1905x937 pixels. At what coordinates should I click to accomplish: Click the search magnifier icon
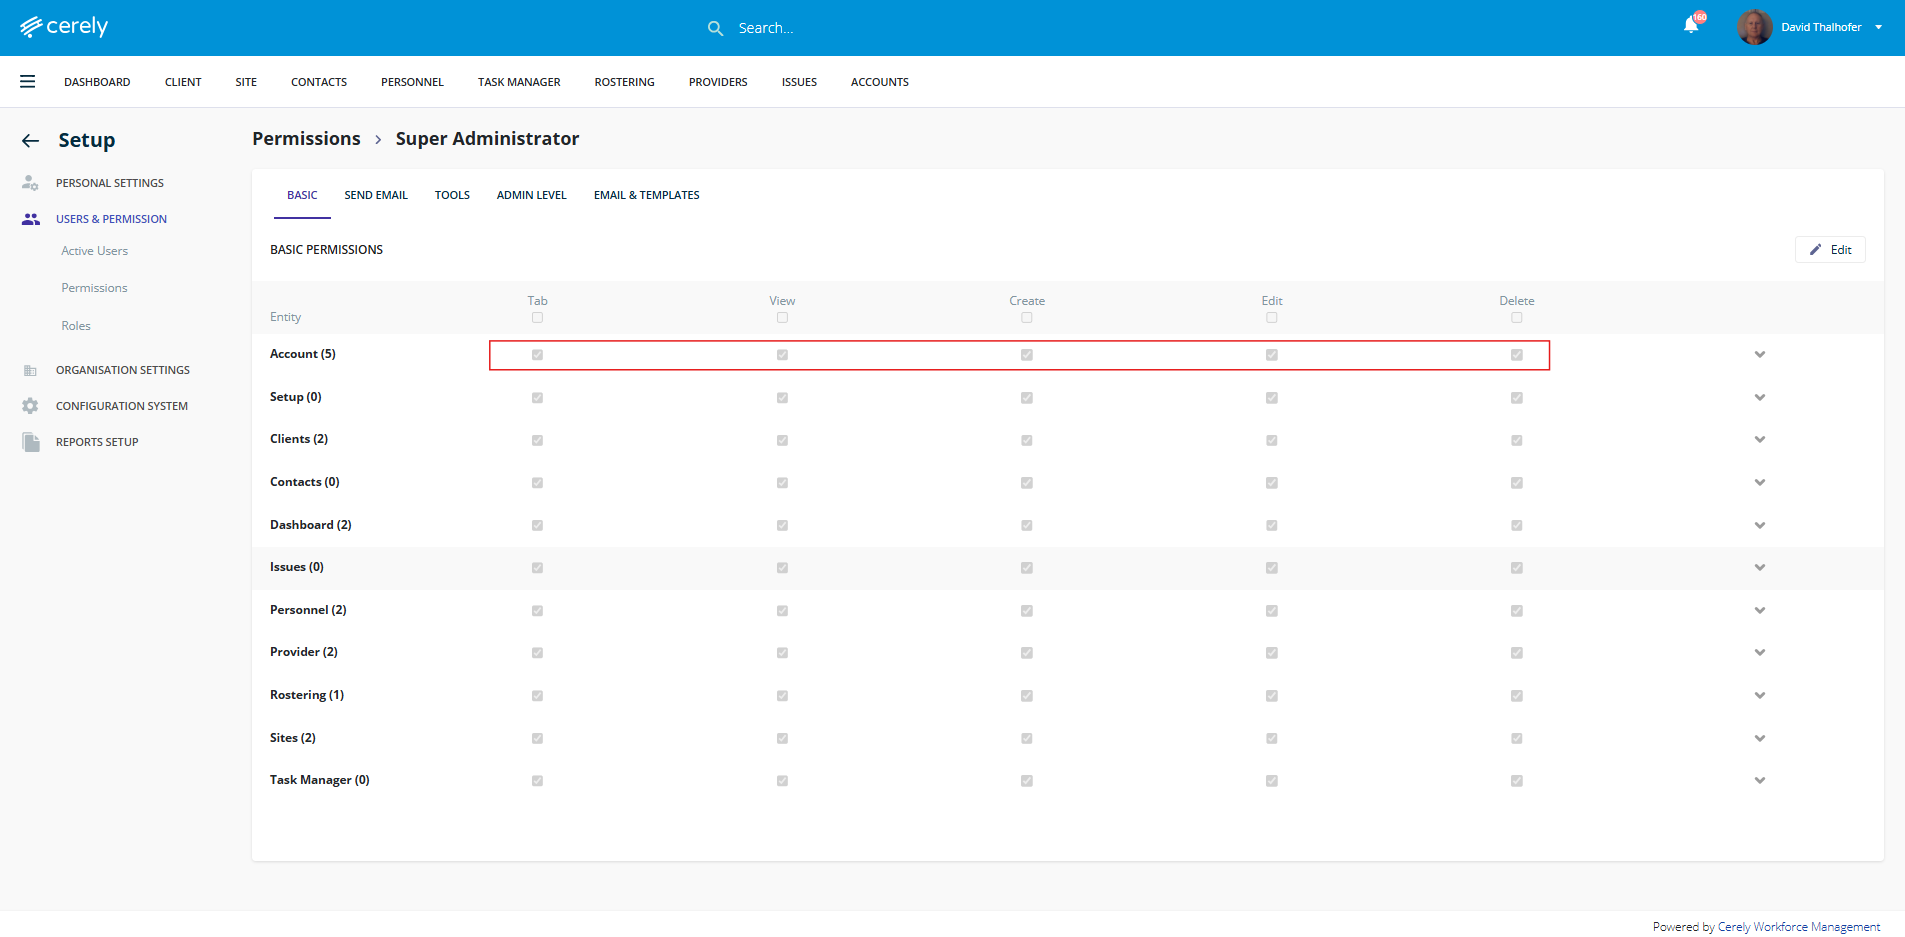(x=715, y=28)
